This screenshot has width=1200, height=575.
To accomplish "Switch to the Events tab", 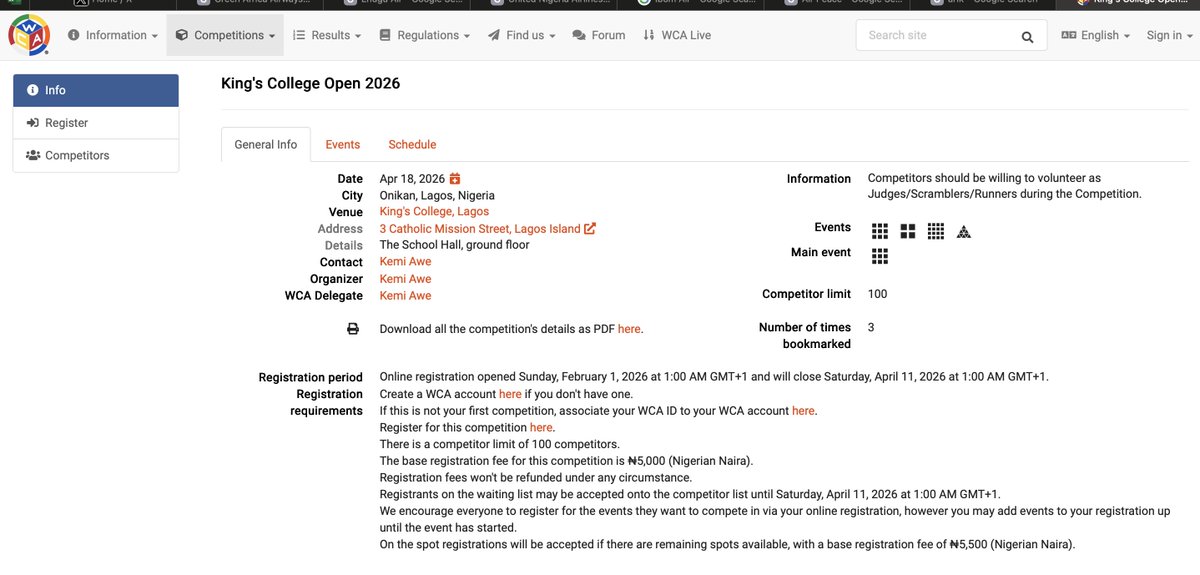I will 343,144.
